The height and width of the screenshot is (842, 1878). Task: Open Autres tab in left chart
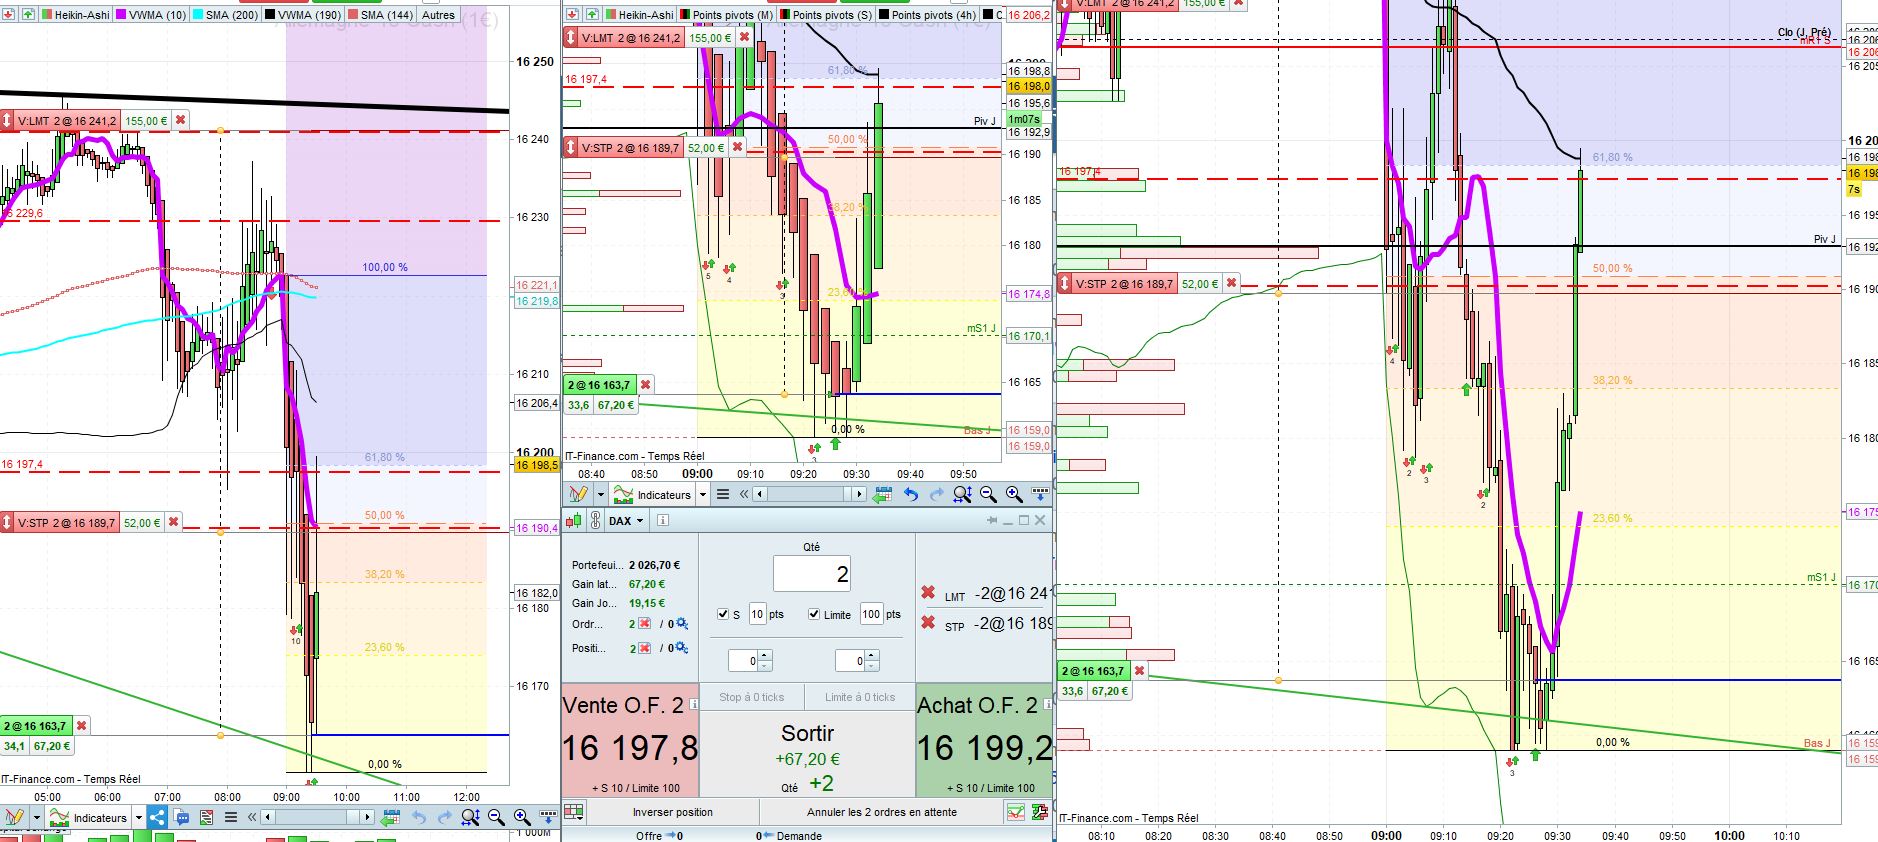pyautogui.click(x=438, y=15)
